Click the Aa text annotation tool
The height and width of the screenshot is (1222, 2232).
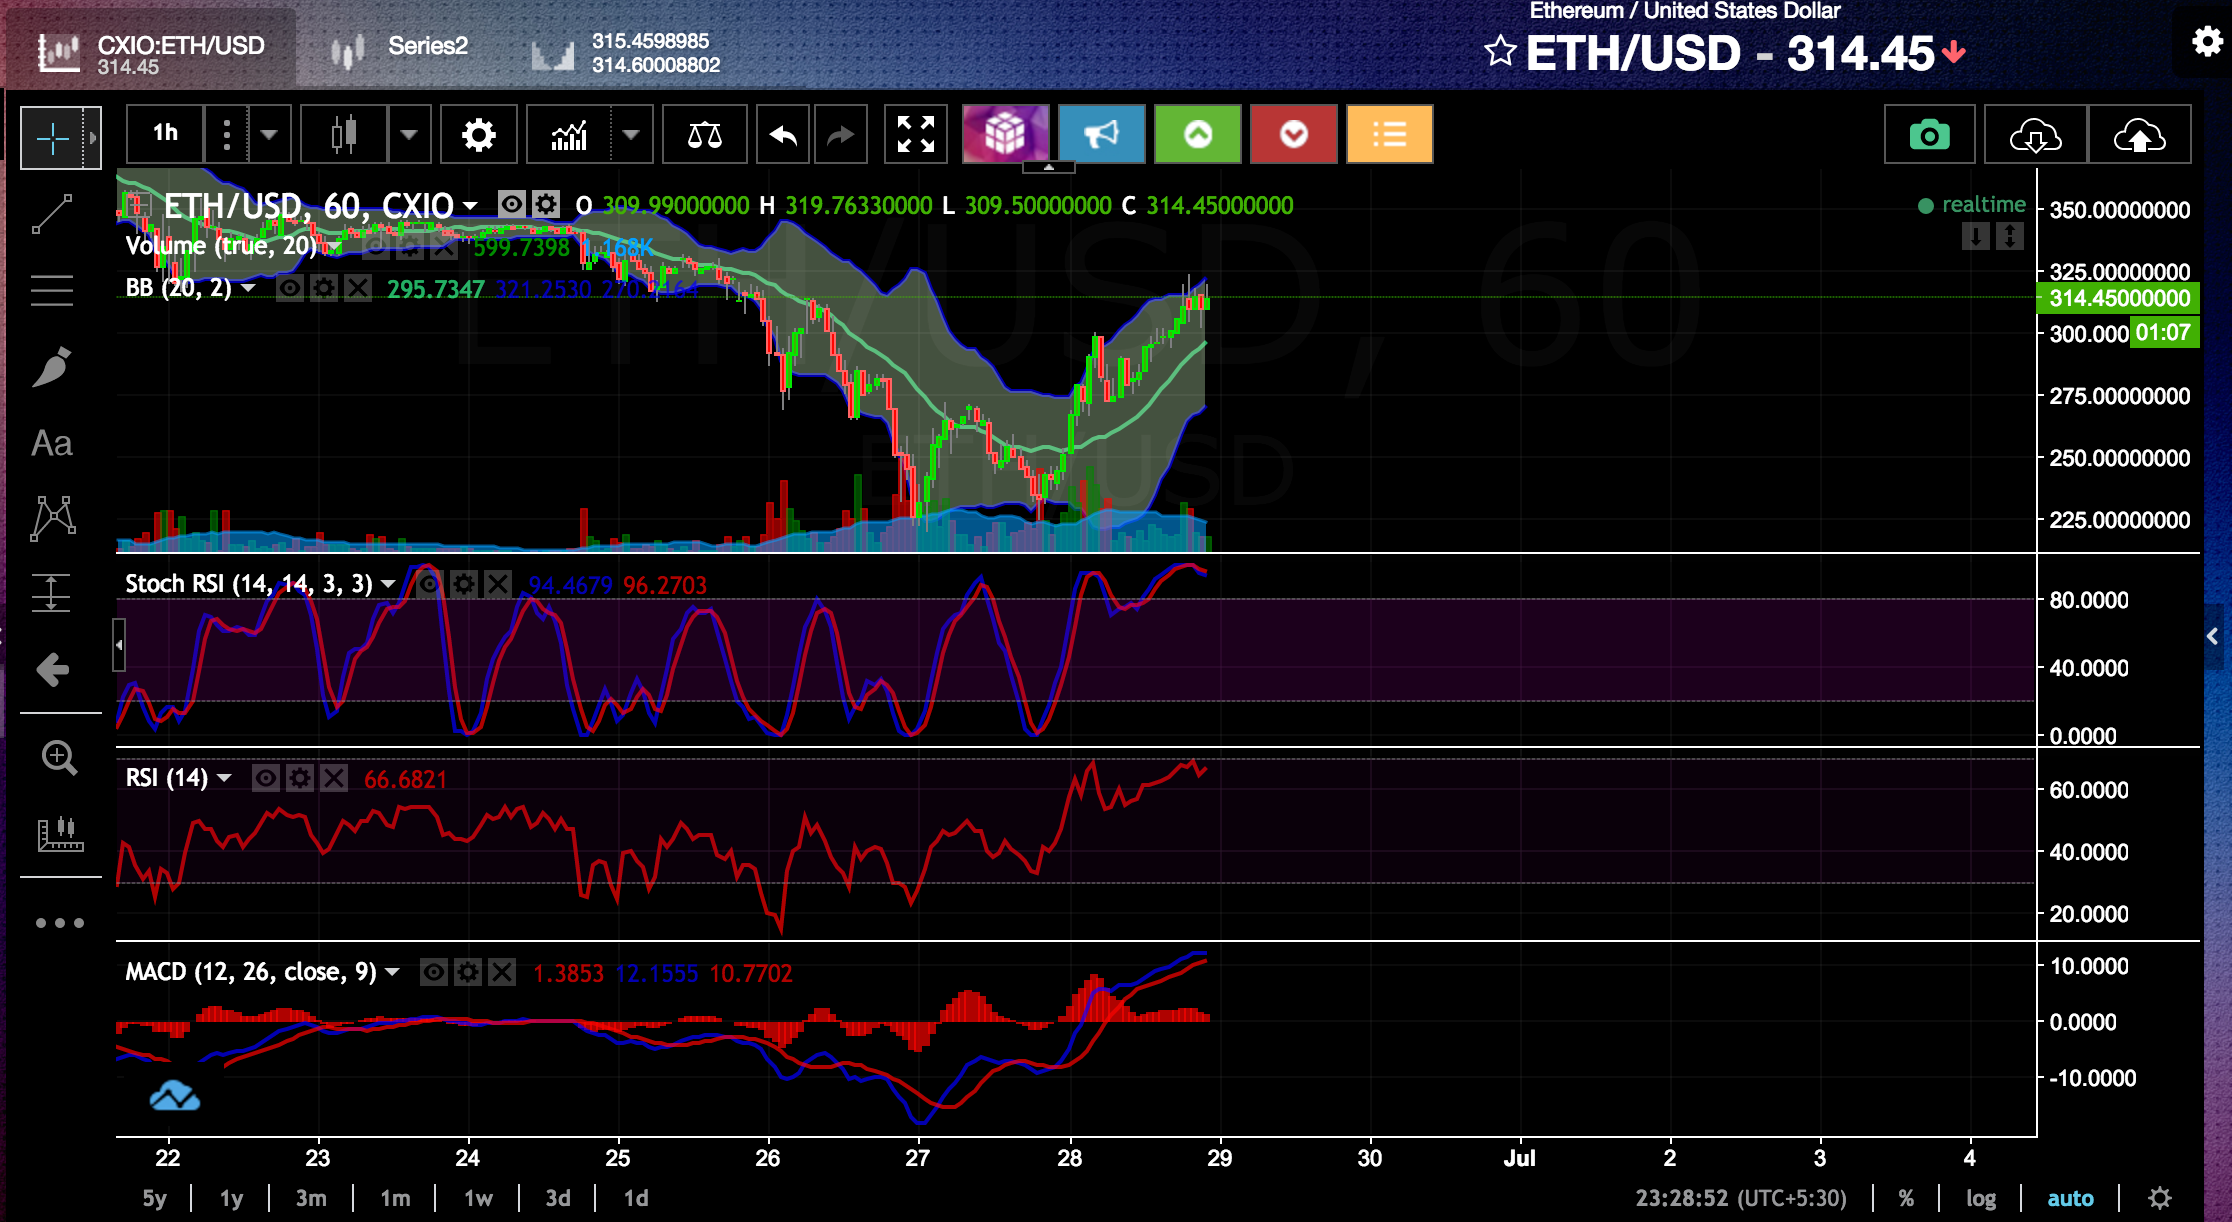pos(52,443)
